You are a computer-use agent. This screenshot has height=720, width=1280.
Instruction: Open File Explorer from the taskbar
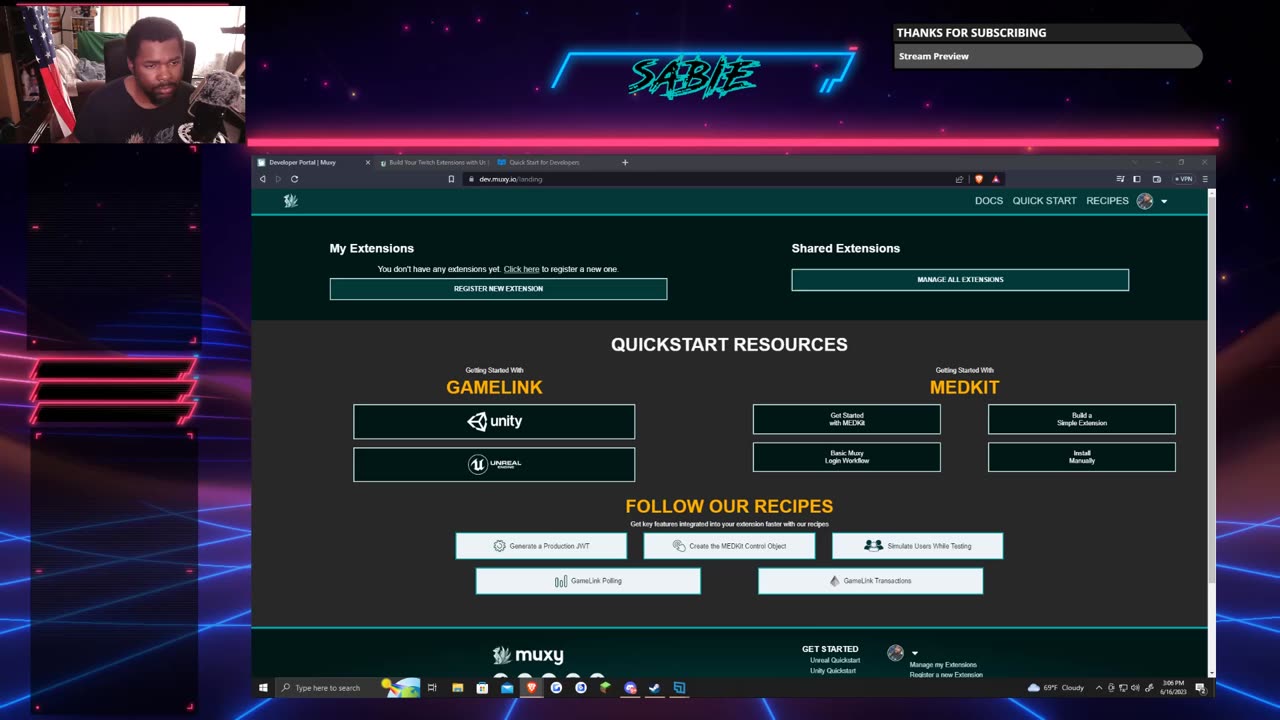[457, 688]
